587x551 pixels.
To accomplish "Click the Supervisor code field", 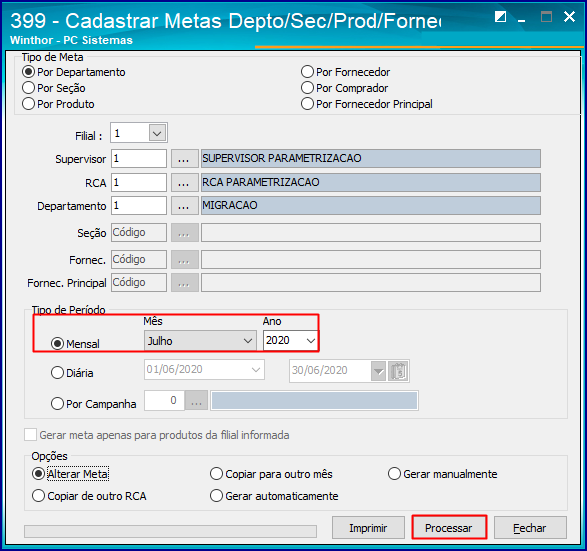I will click(139, 159).
